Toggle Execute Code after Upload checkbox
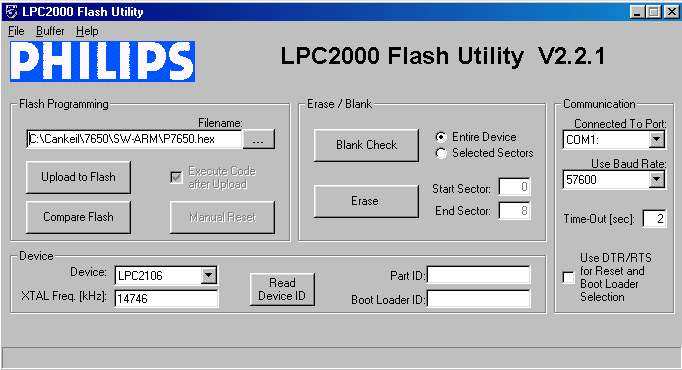 pyautogui.click(x=176, y=177)
